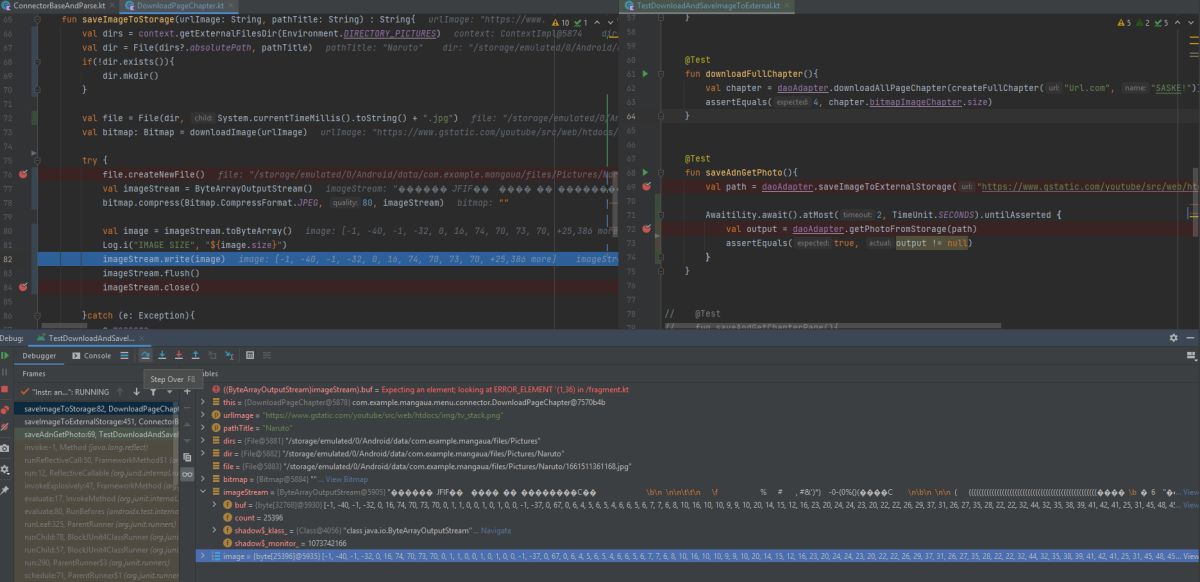1200x582 pixels.
Task: Select TestDownloadAndSavel debug session tab
Action: 91,338
